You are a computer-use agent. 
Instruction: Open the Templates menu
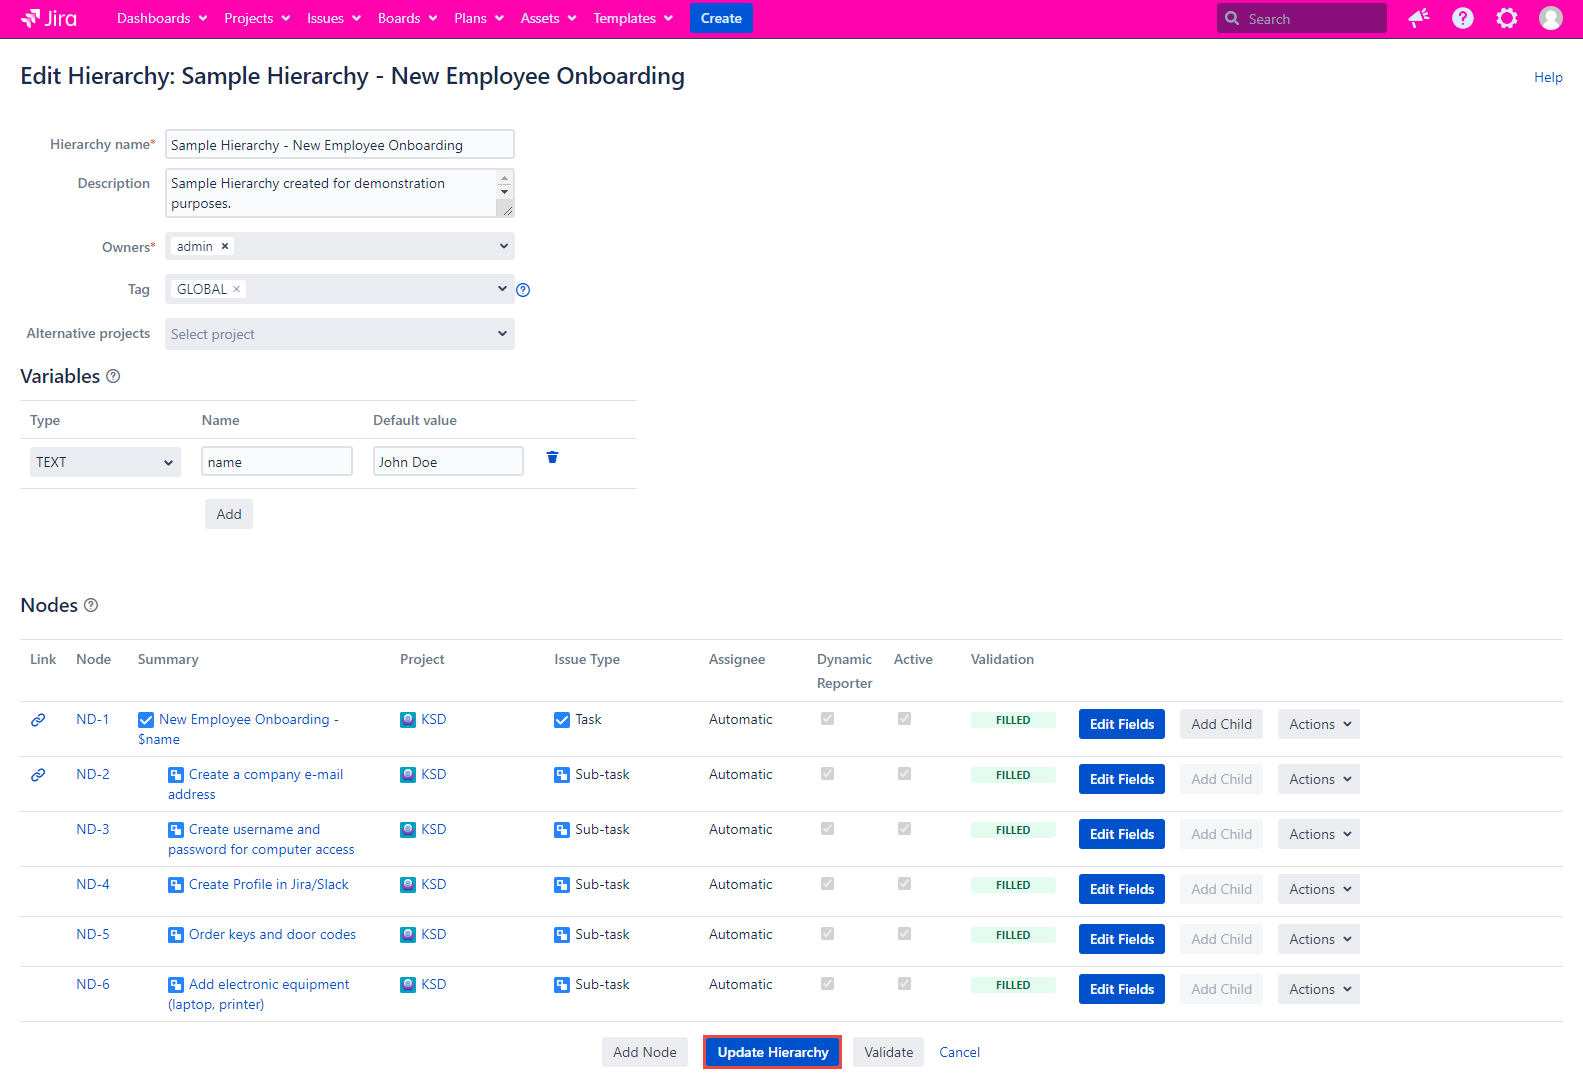tap(632, 18)
